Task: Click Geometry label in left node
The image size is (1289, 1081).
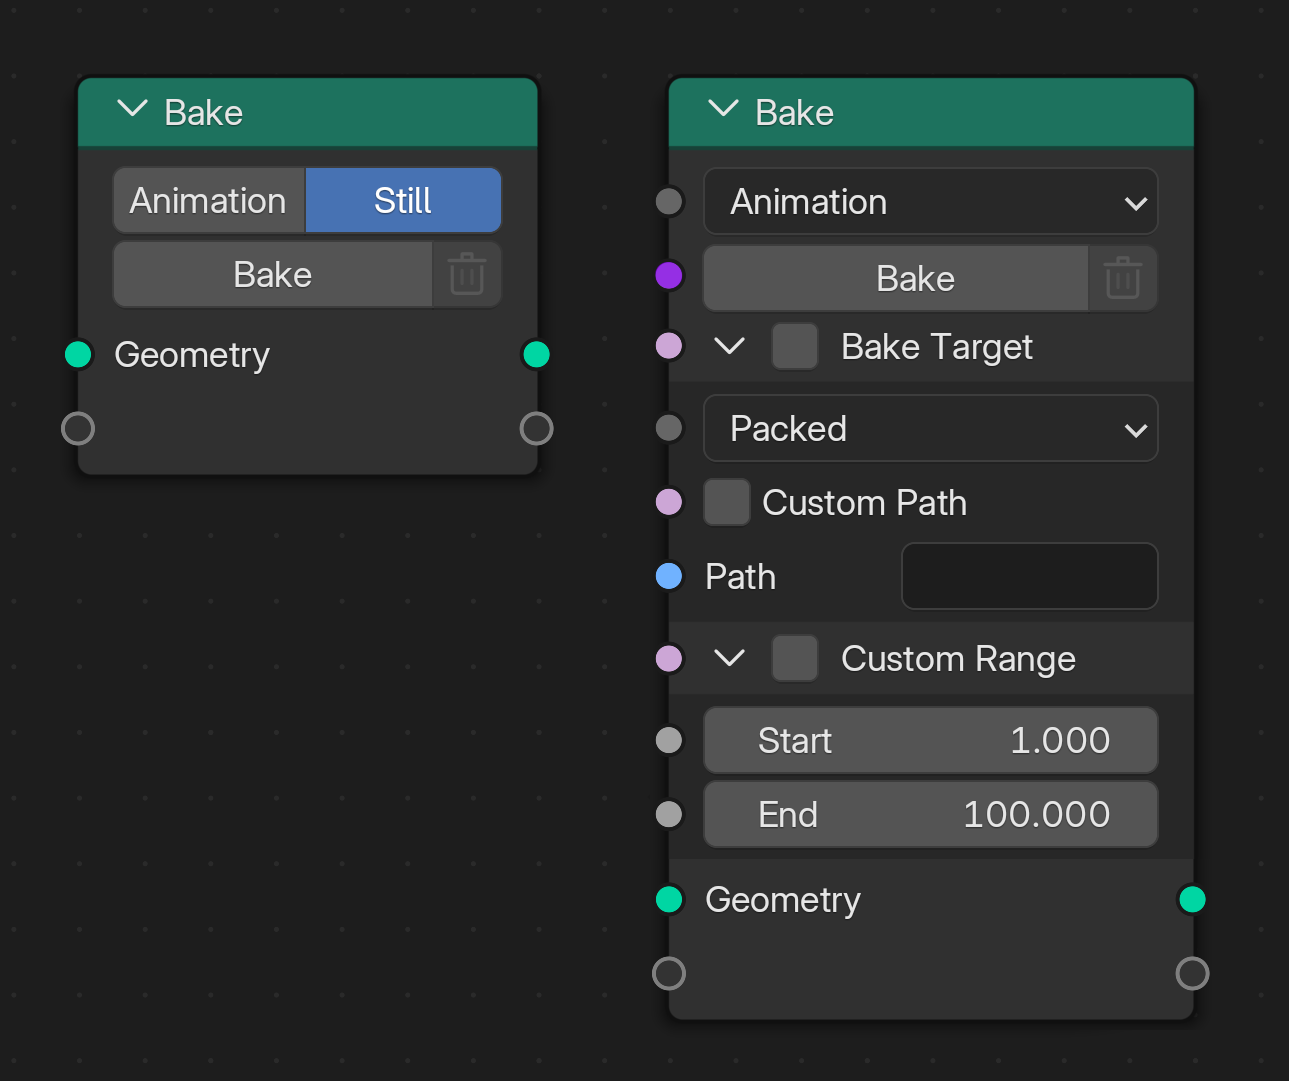Action: click(192, 355)
